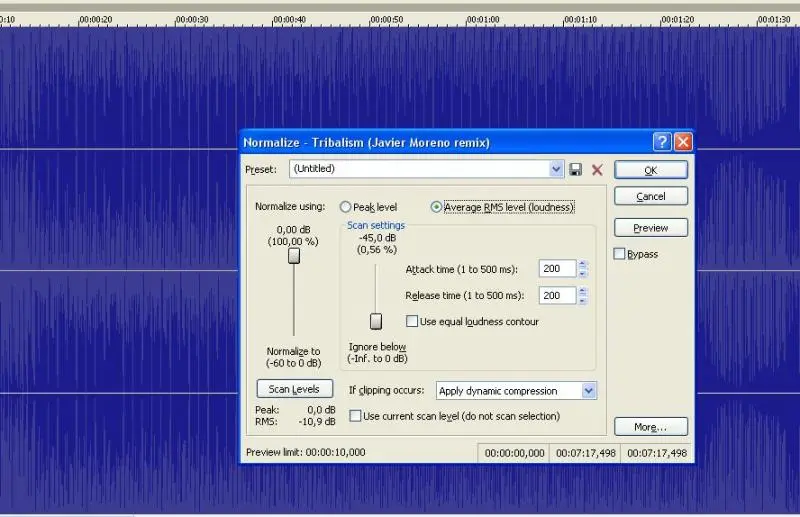Image resolution: width=800 pixels, height=517 pixels.
Task: Decrease release time with the down spinner arrow
Action: 584,300
